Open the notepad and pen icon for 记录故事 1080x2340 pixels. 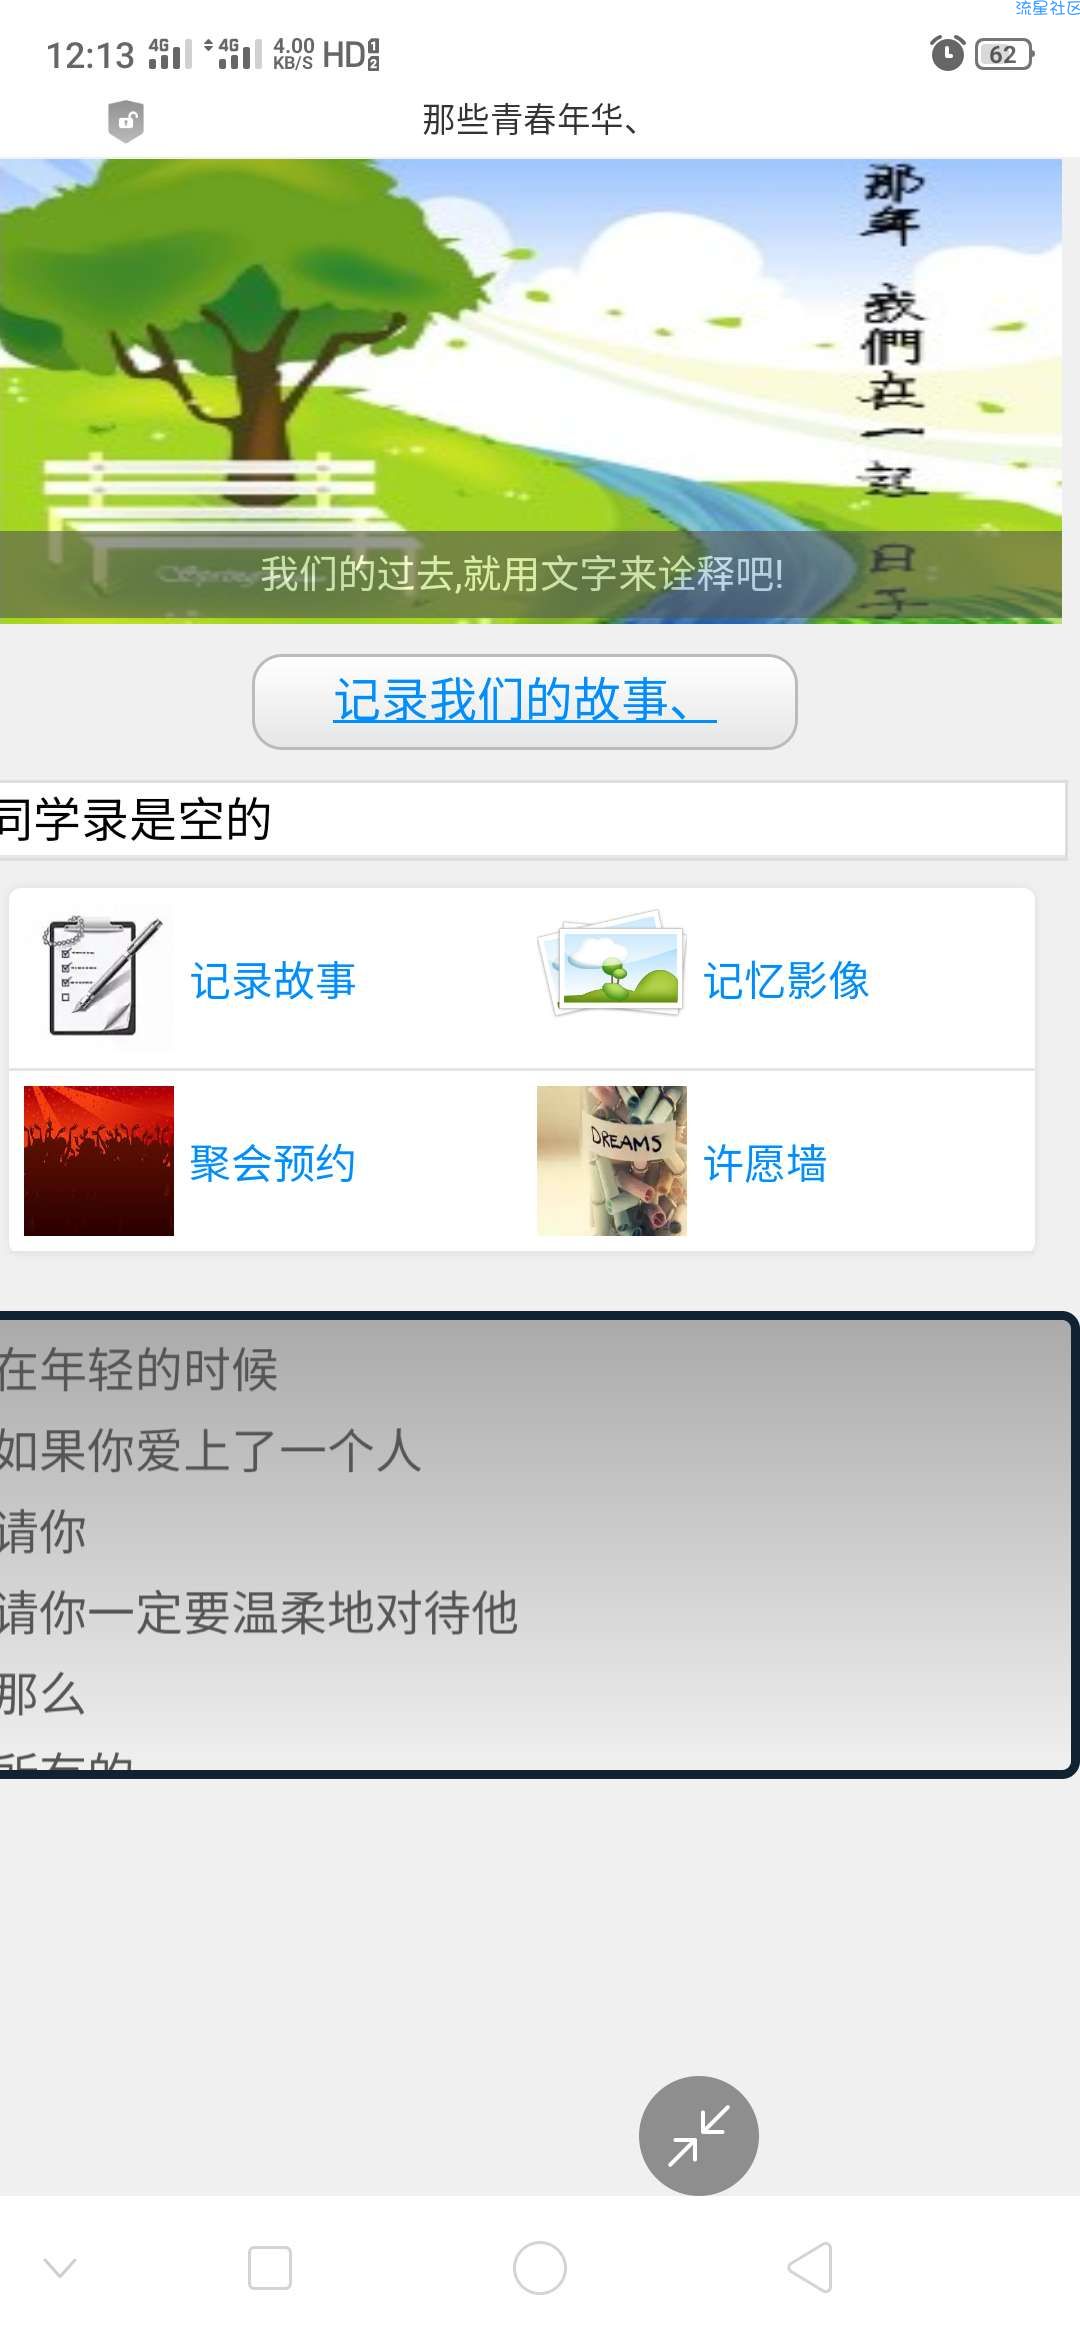pos(99,979)
